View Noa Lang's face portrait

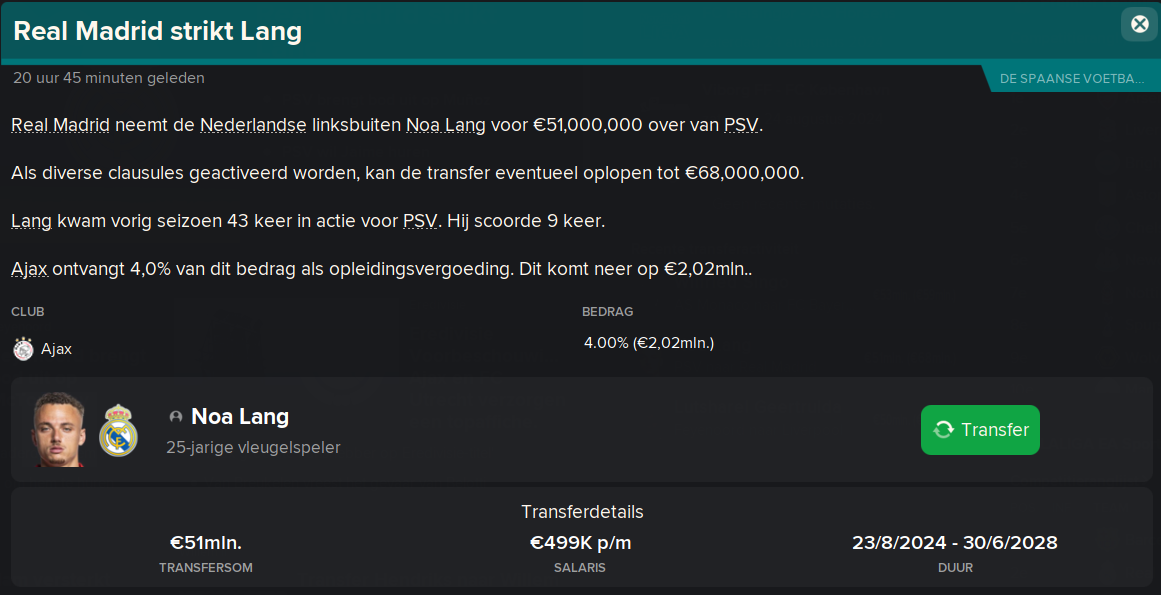(58, 429)
